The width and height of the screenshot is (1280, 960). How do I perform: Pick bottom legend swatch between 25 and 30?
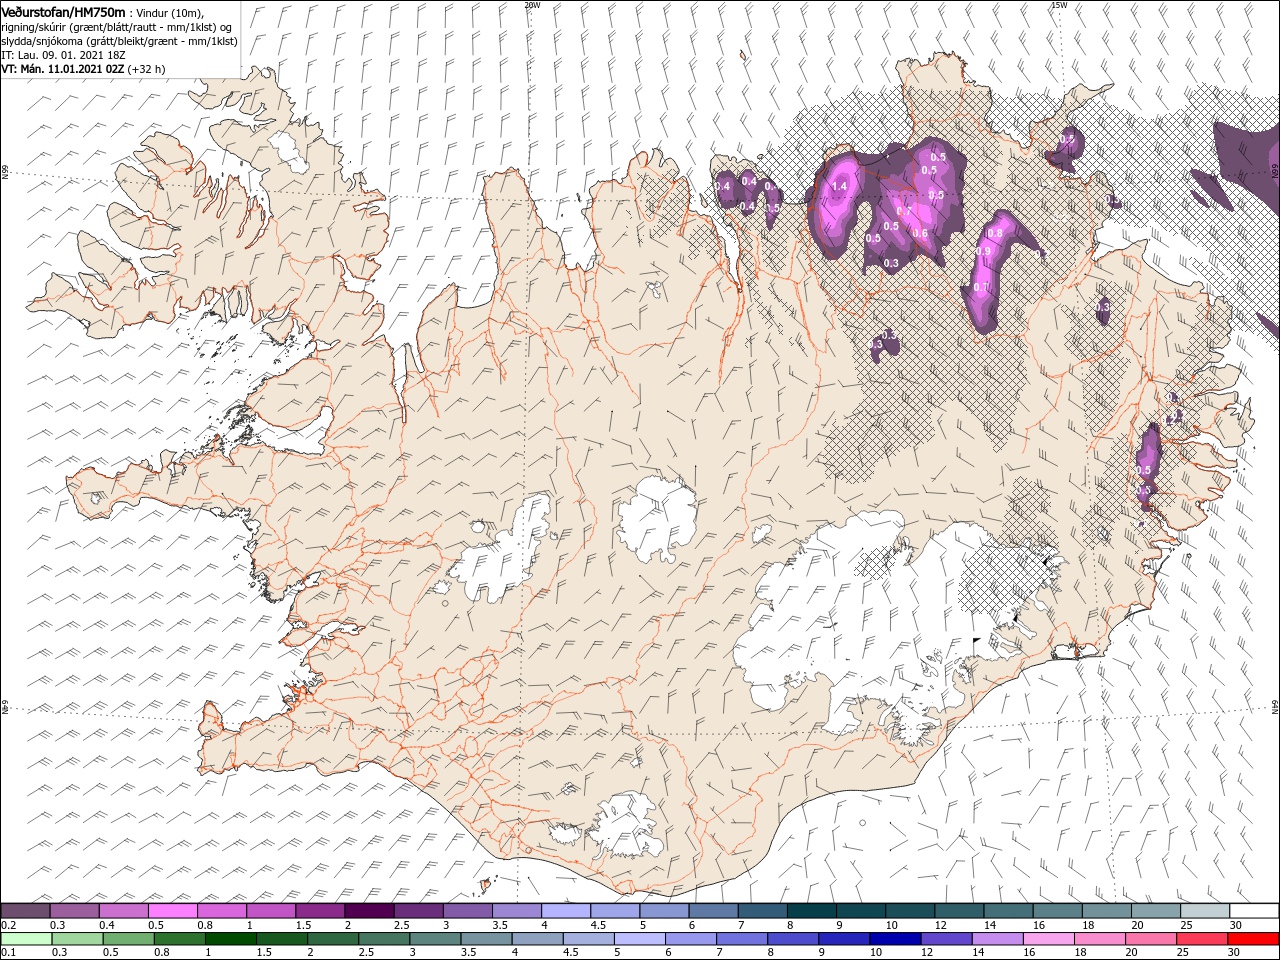1203,939
